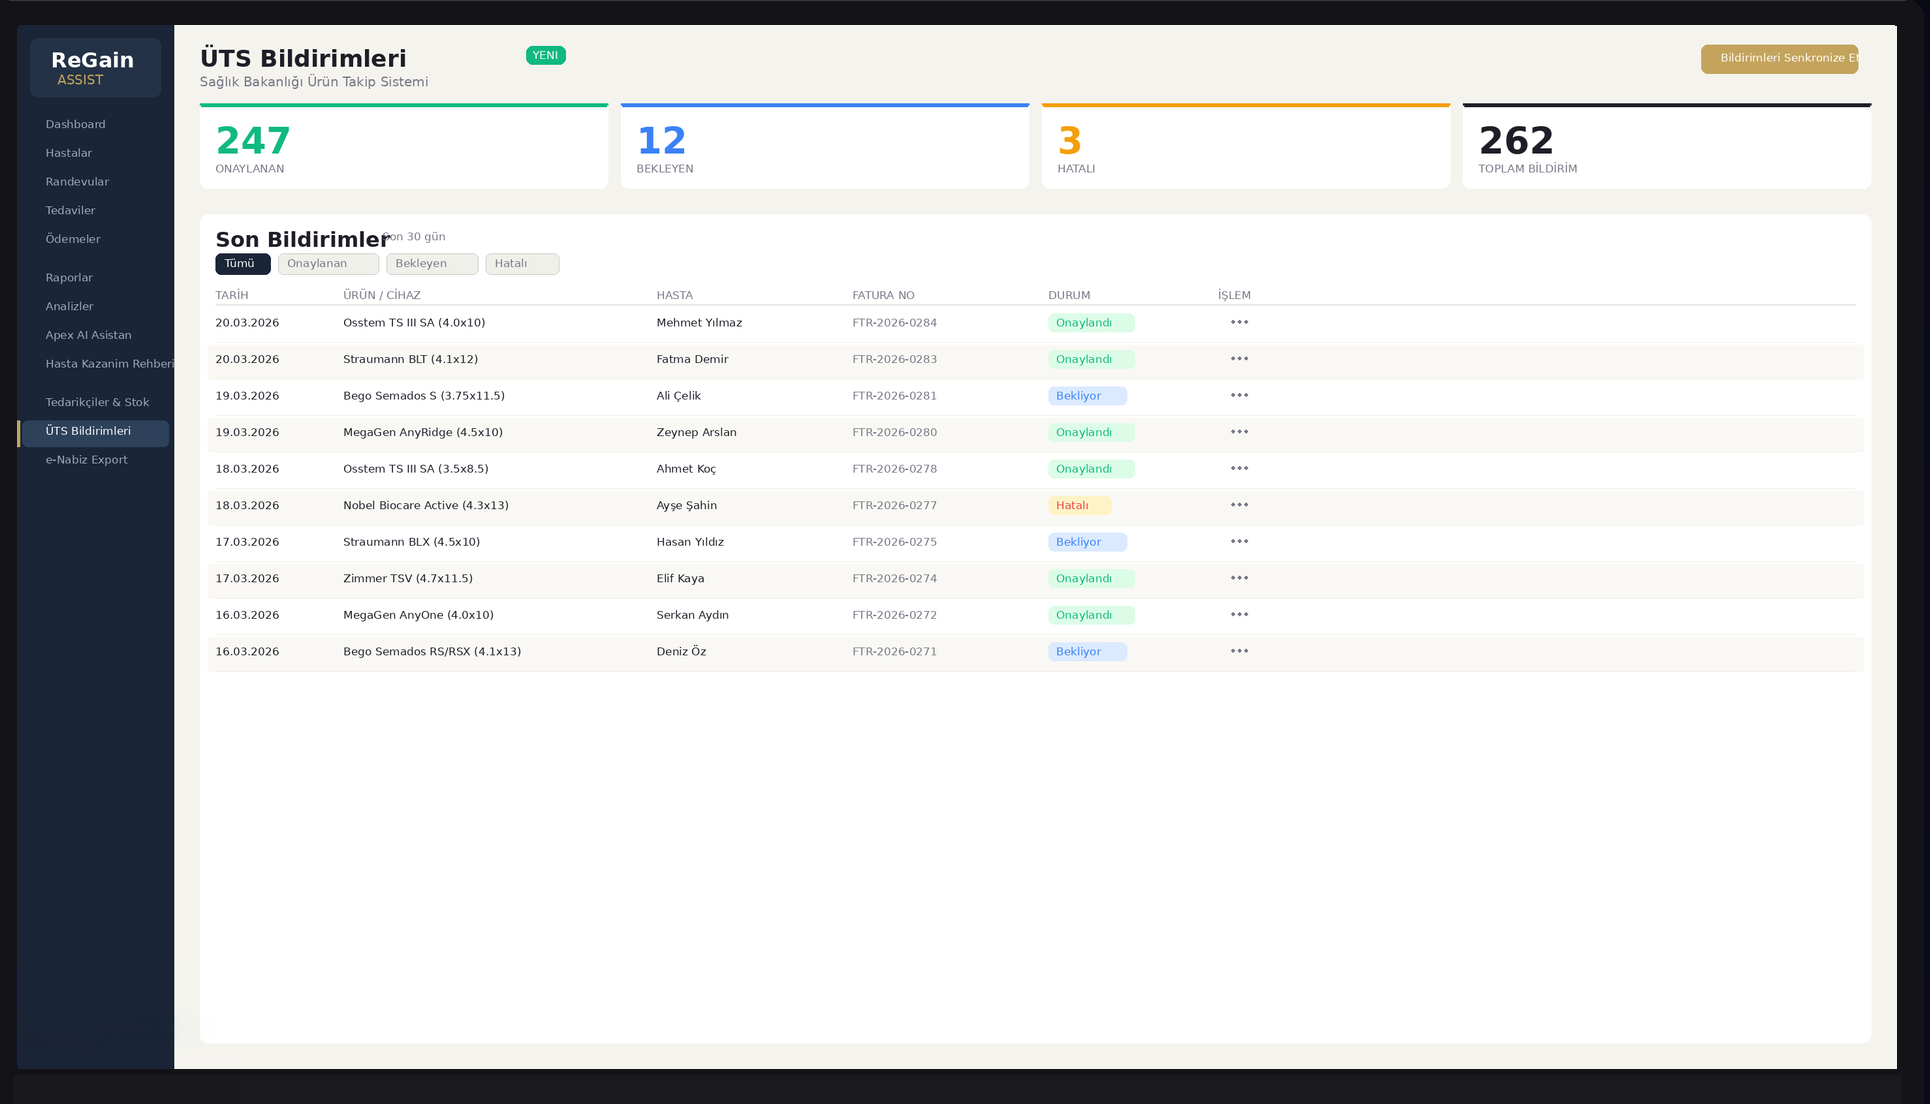This screenshot has width=1930, height=1104.
Task: Click the 12 Bekleyen summary card
Action: (824, 147)
